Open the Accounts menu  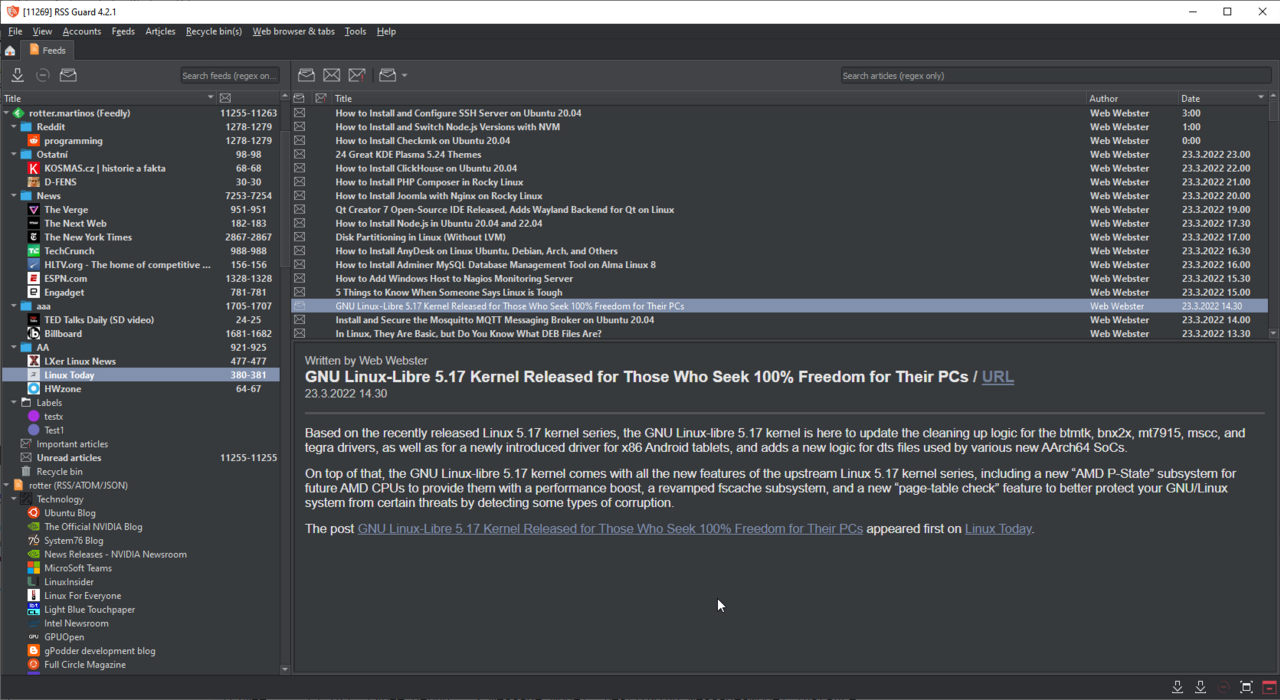tap(82, 31)
